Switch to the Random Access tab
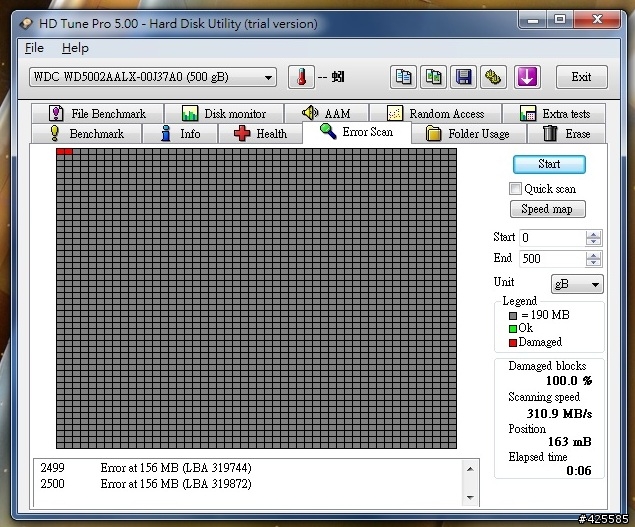Screen dimensions: 635x527 436,113
